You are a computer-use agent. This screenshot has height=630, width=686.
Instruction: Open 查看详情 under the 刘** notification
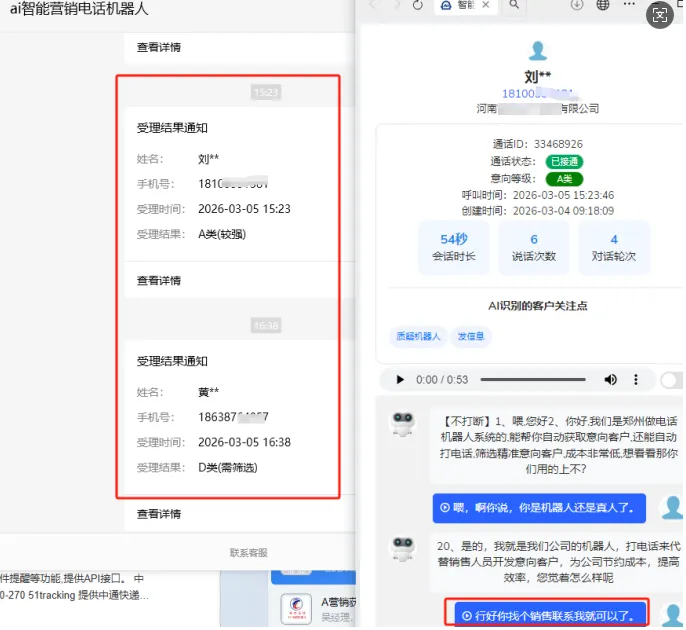pyautogui.click(x=159, y=280)
